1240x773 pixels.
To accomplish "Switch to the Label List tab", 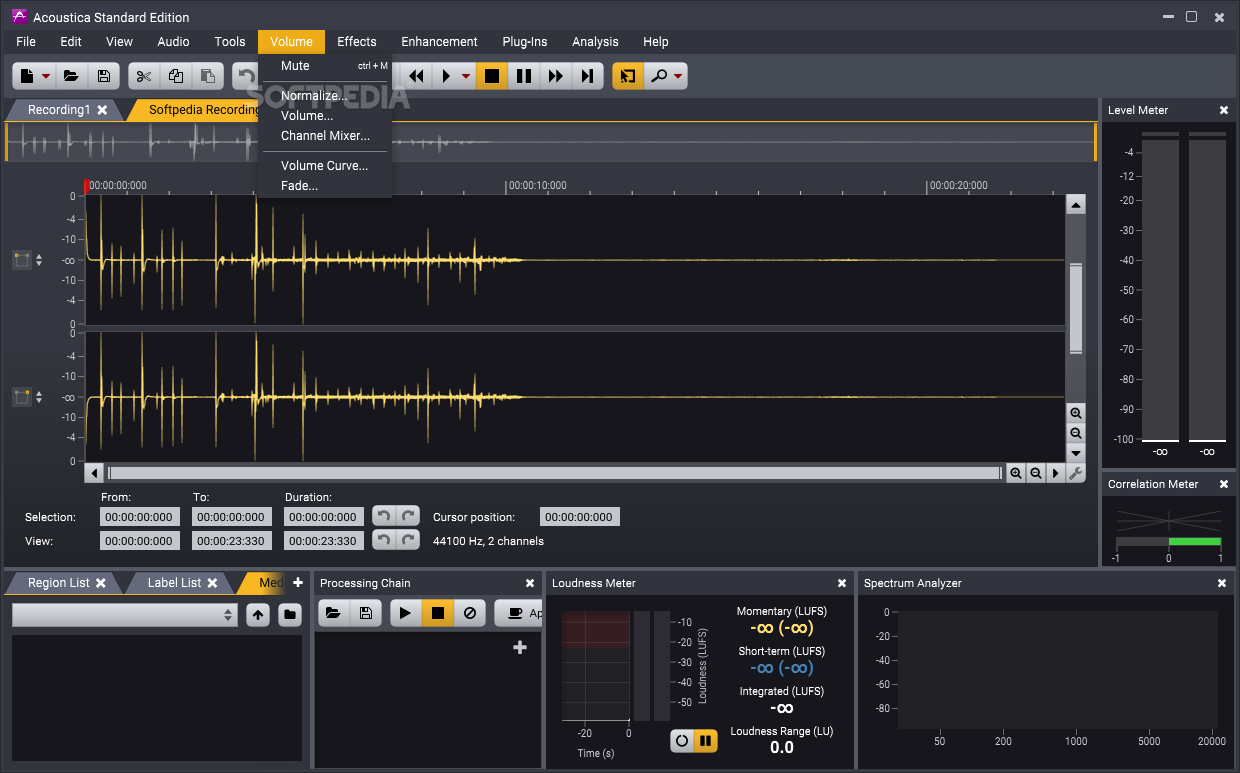I will 174,583.
